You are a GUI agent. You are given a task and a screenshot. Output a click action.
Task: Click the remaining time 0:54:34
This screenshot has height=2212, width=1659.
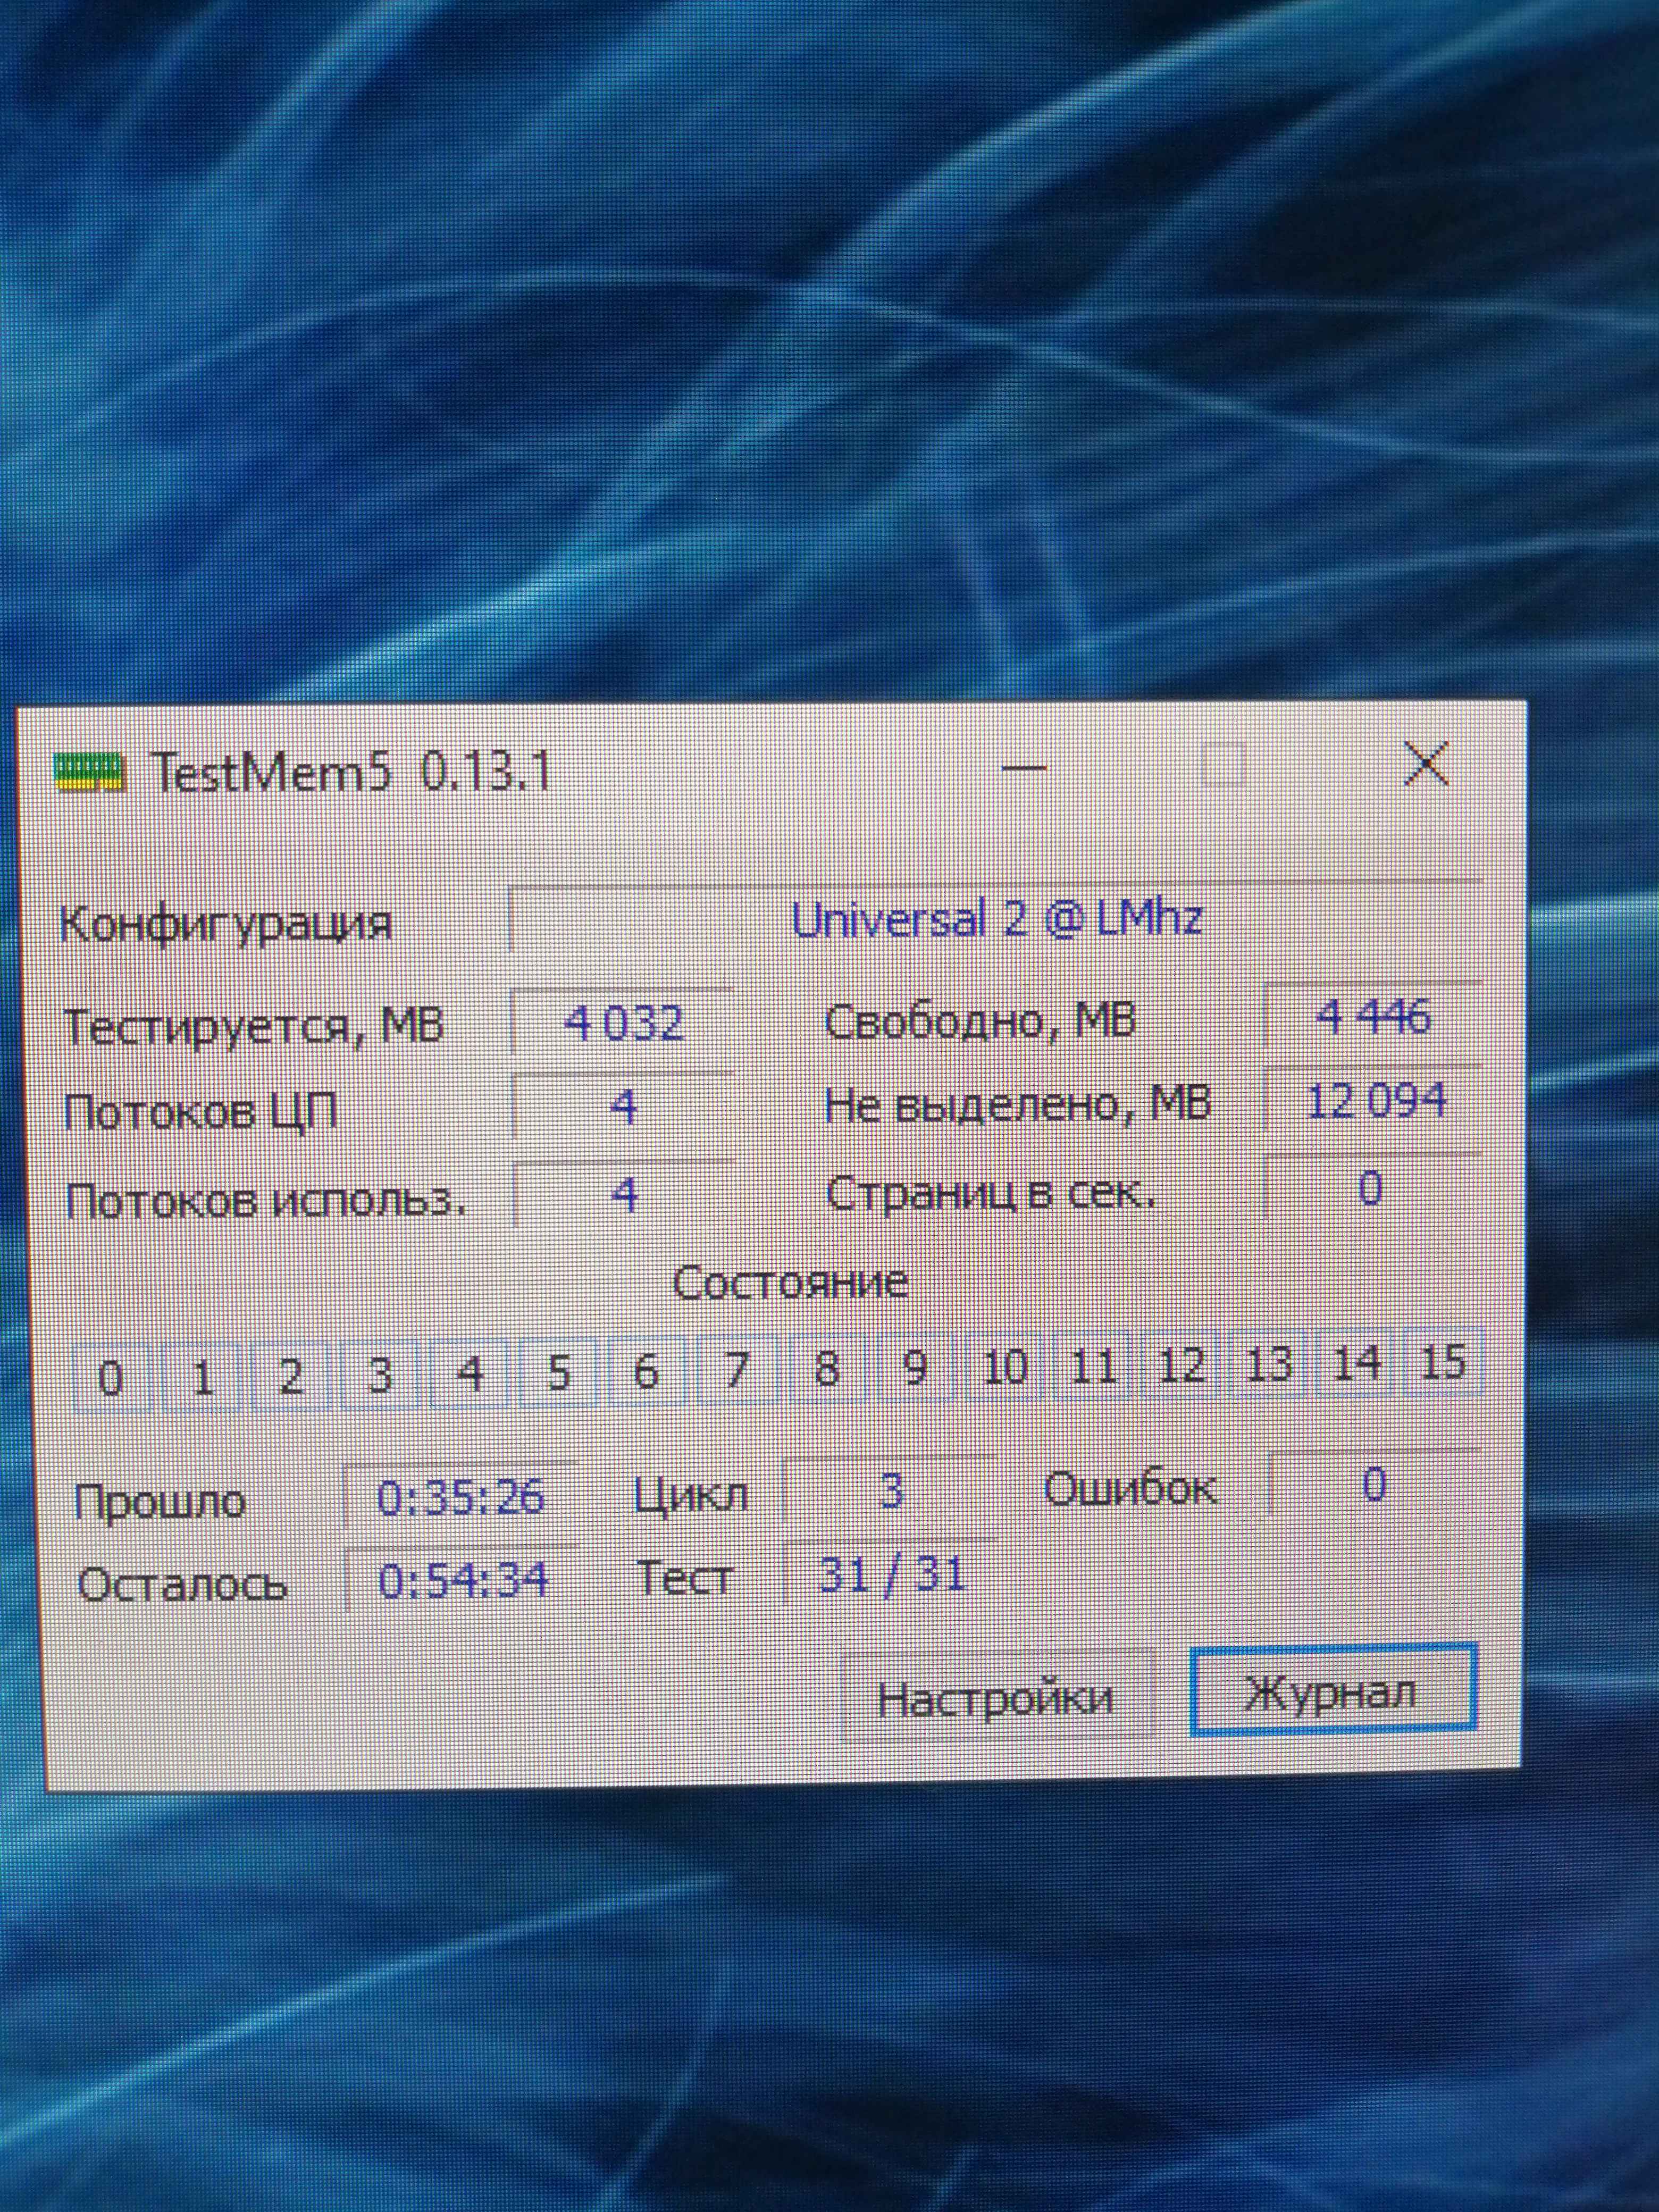pyautogui.click(x=462, y=1581)
